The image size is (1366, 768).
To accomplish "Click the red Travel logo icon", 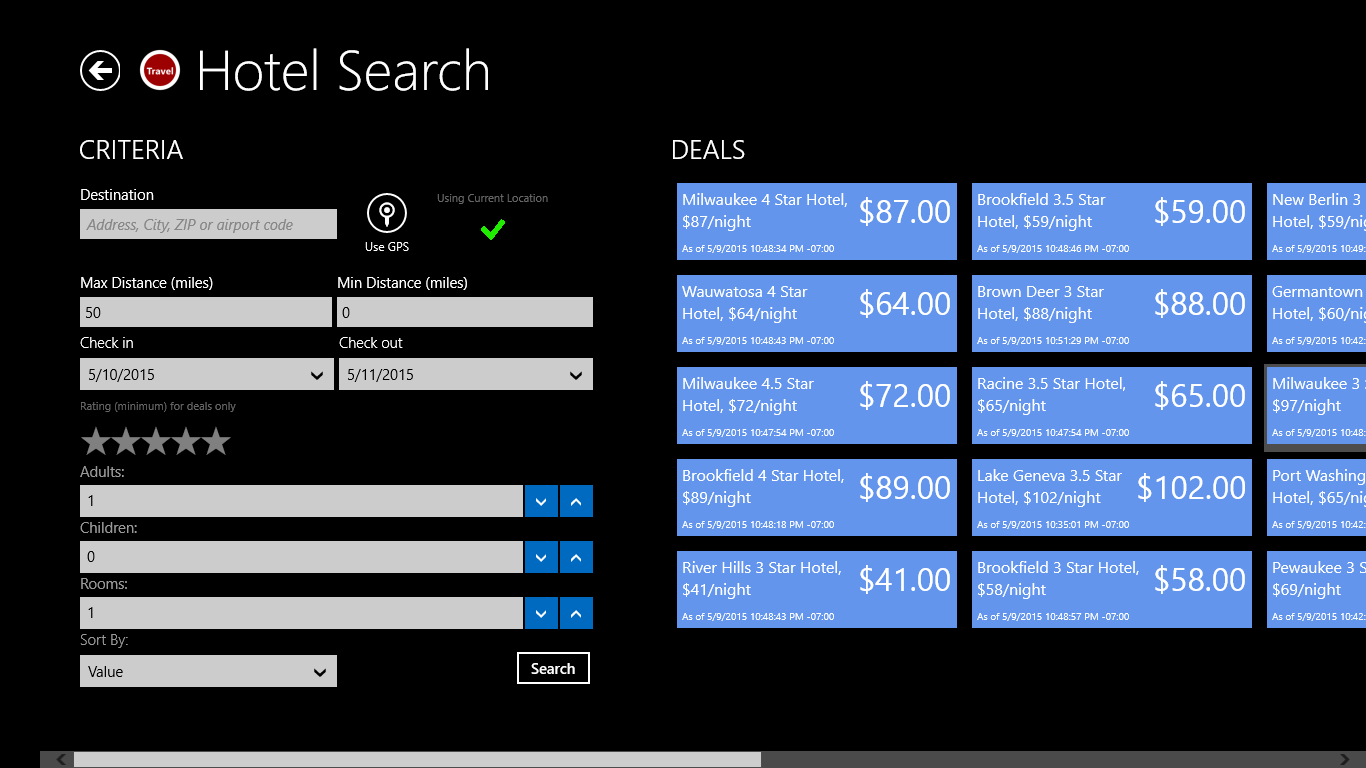I will pyautogui.click(x=160, y=71).
